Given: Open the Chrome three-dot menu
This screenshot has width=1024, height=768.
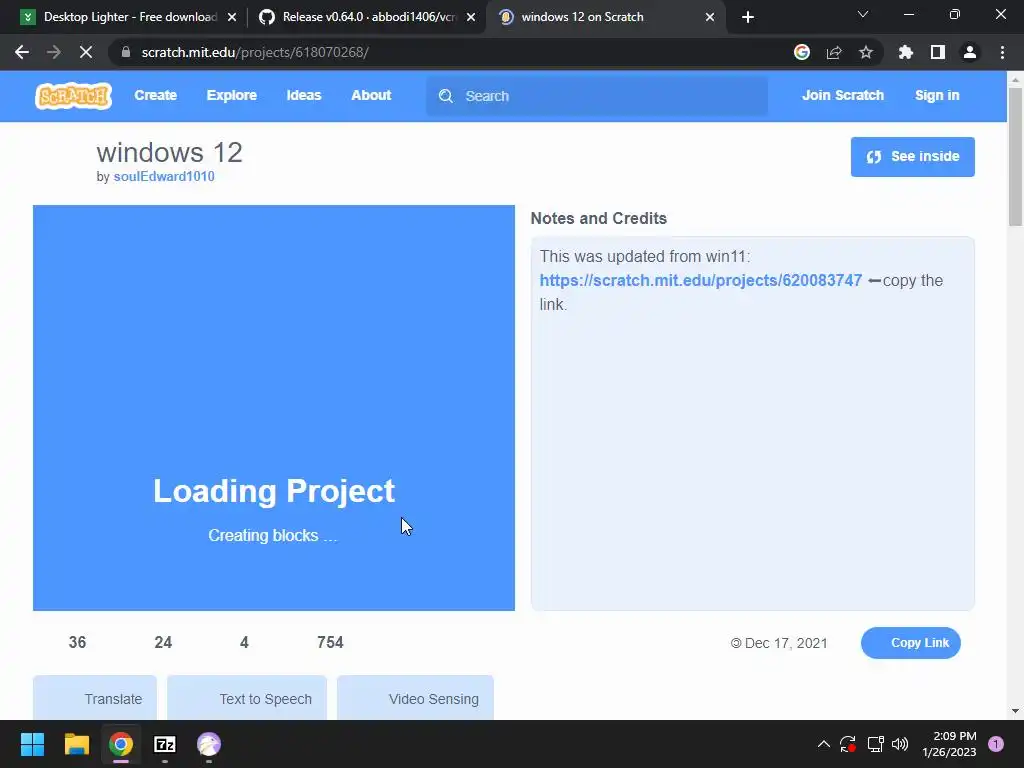Looking at the screenshot, I should (x=1002, y=52).
